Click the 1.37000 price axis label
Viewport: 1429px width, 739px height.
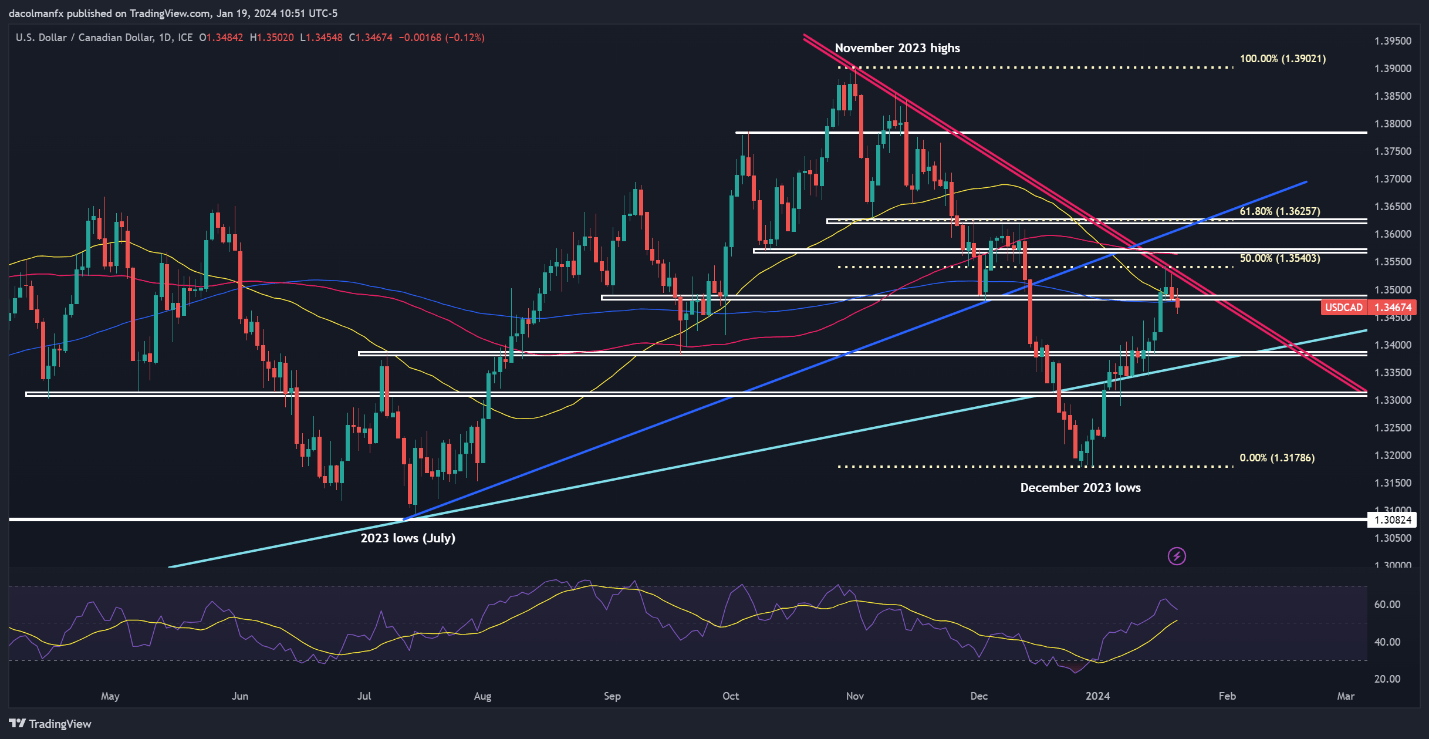tap(1391, 179)
